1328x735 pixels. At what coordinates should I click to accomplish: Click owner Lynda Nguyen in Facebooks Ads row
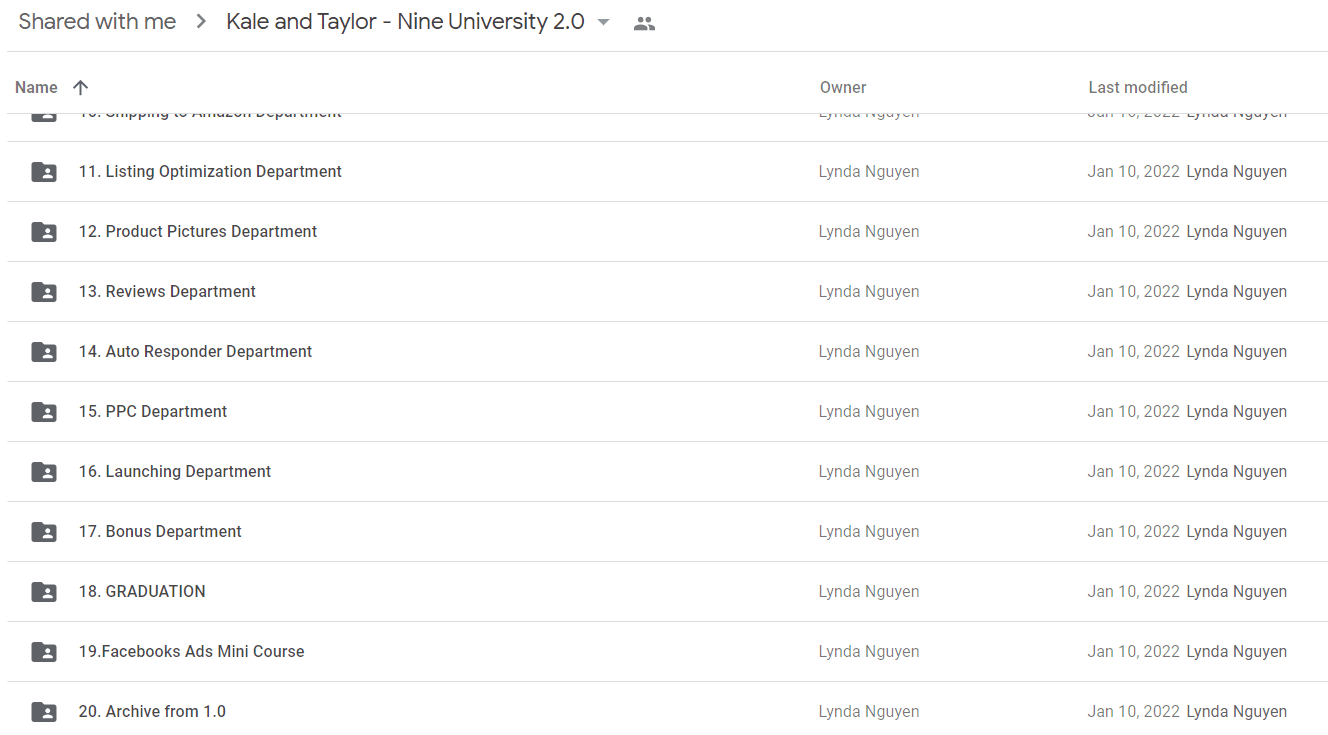click(869, 651)
